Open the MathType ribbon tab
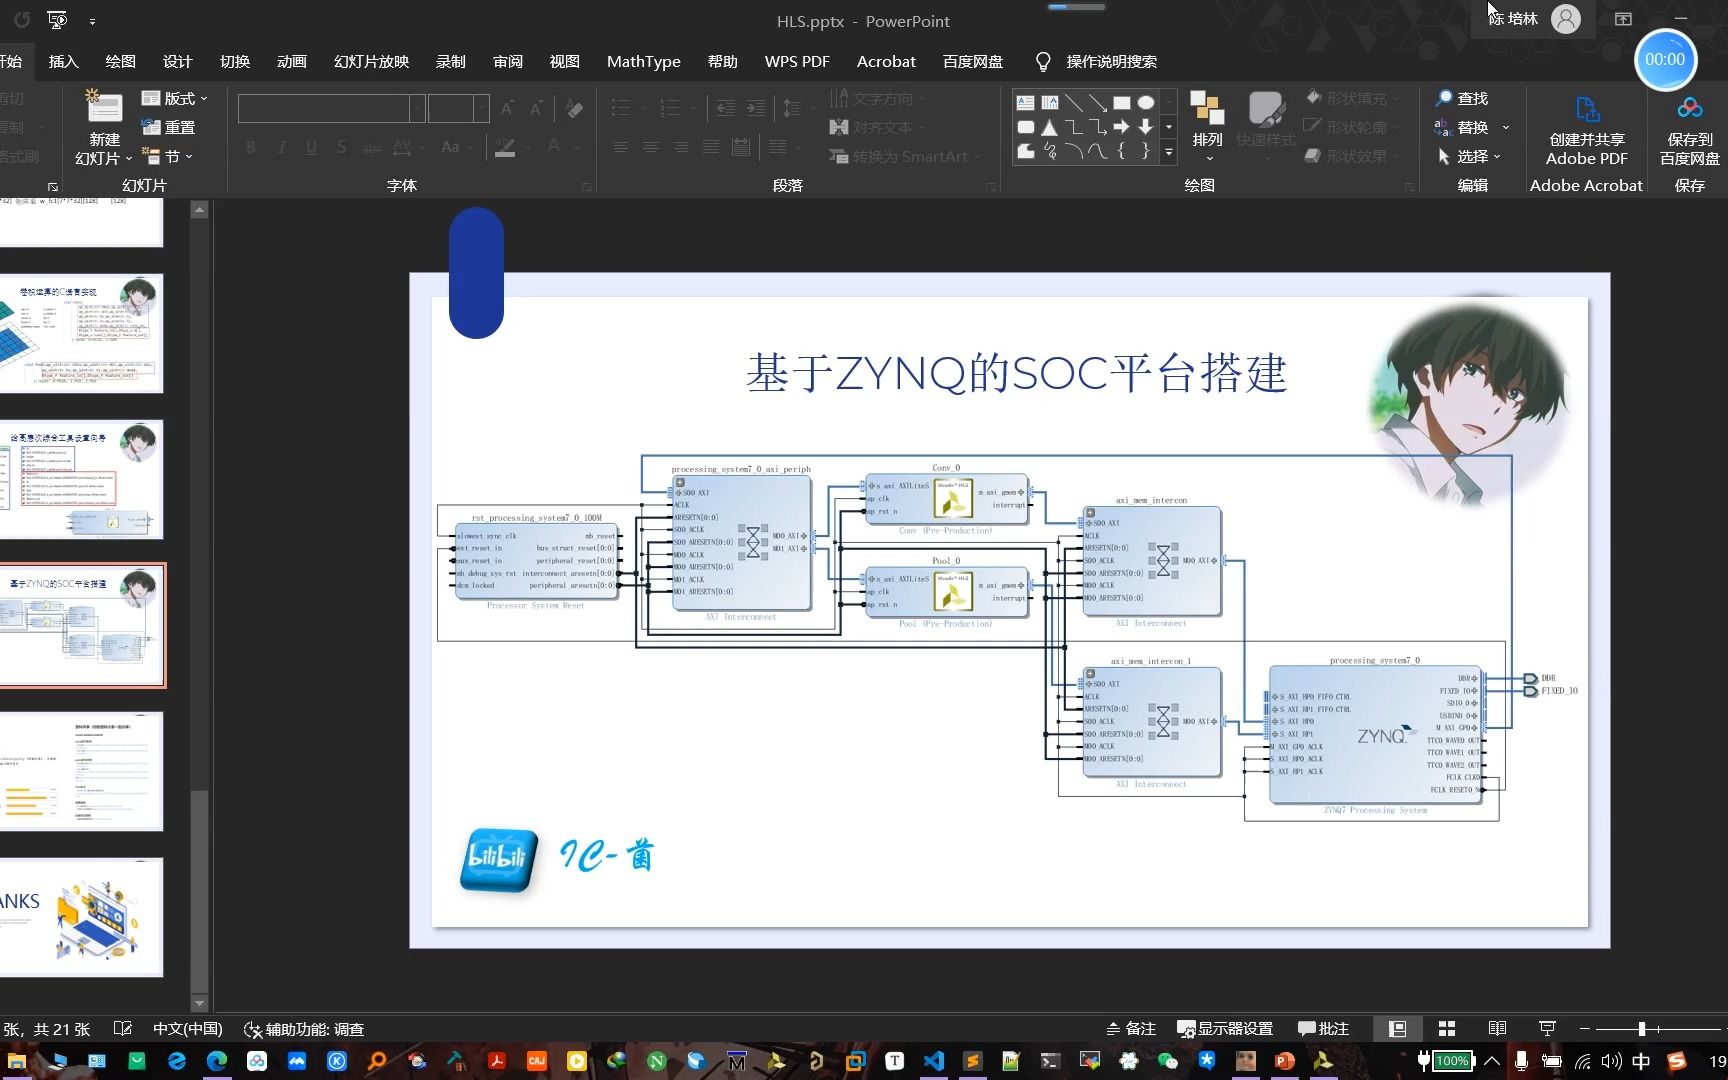This screenshot has height=1080, width=1728. point(643,61)
